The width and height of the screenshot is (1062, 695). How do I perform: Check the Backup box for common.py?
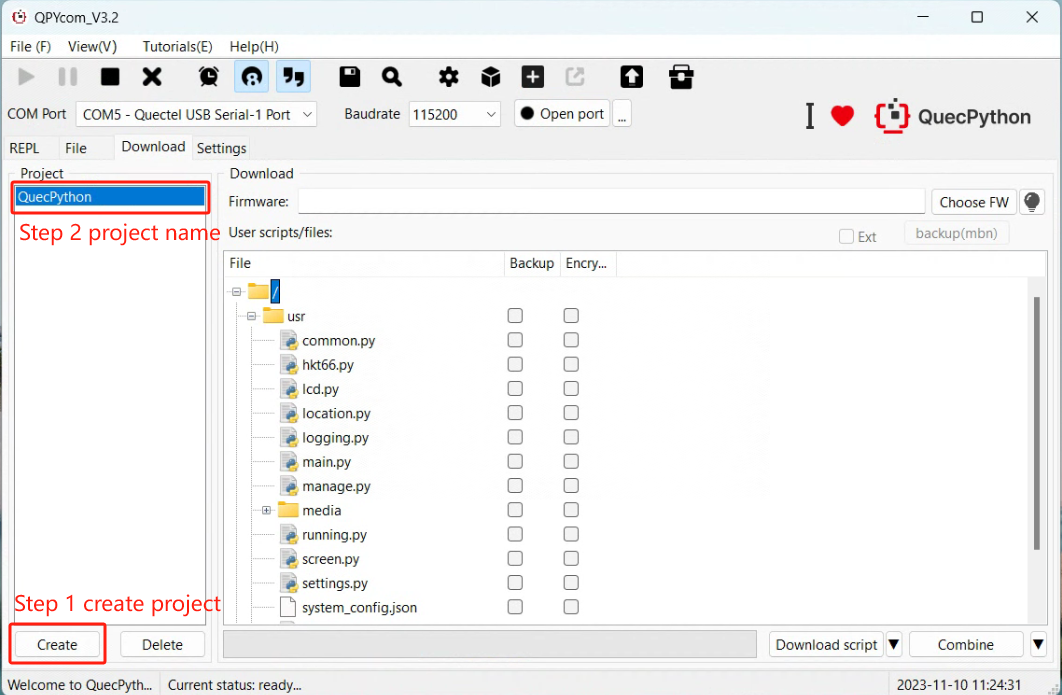tap(515, 340)
